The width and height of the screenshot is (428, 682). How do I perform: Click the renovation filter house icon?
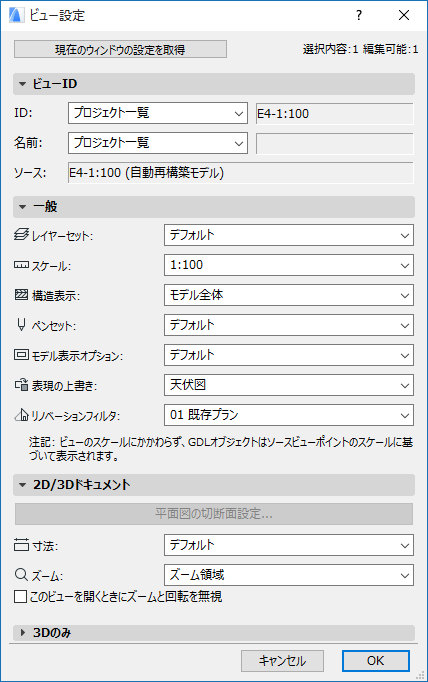click(21, 415)
